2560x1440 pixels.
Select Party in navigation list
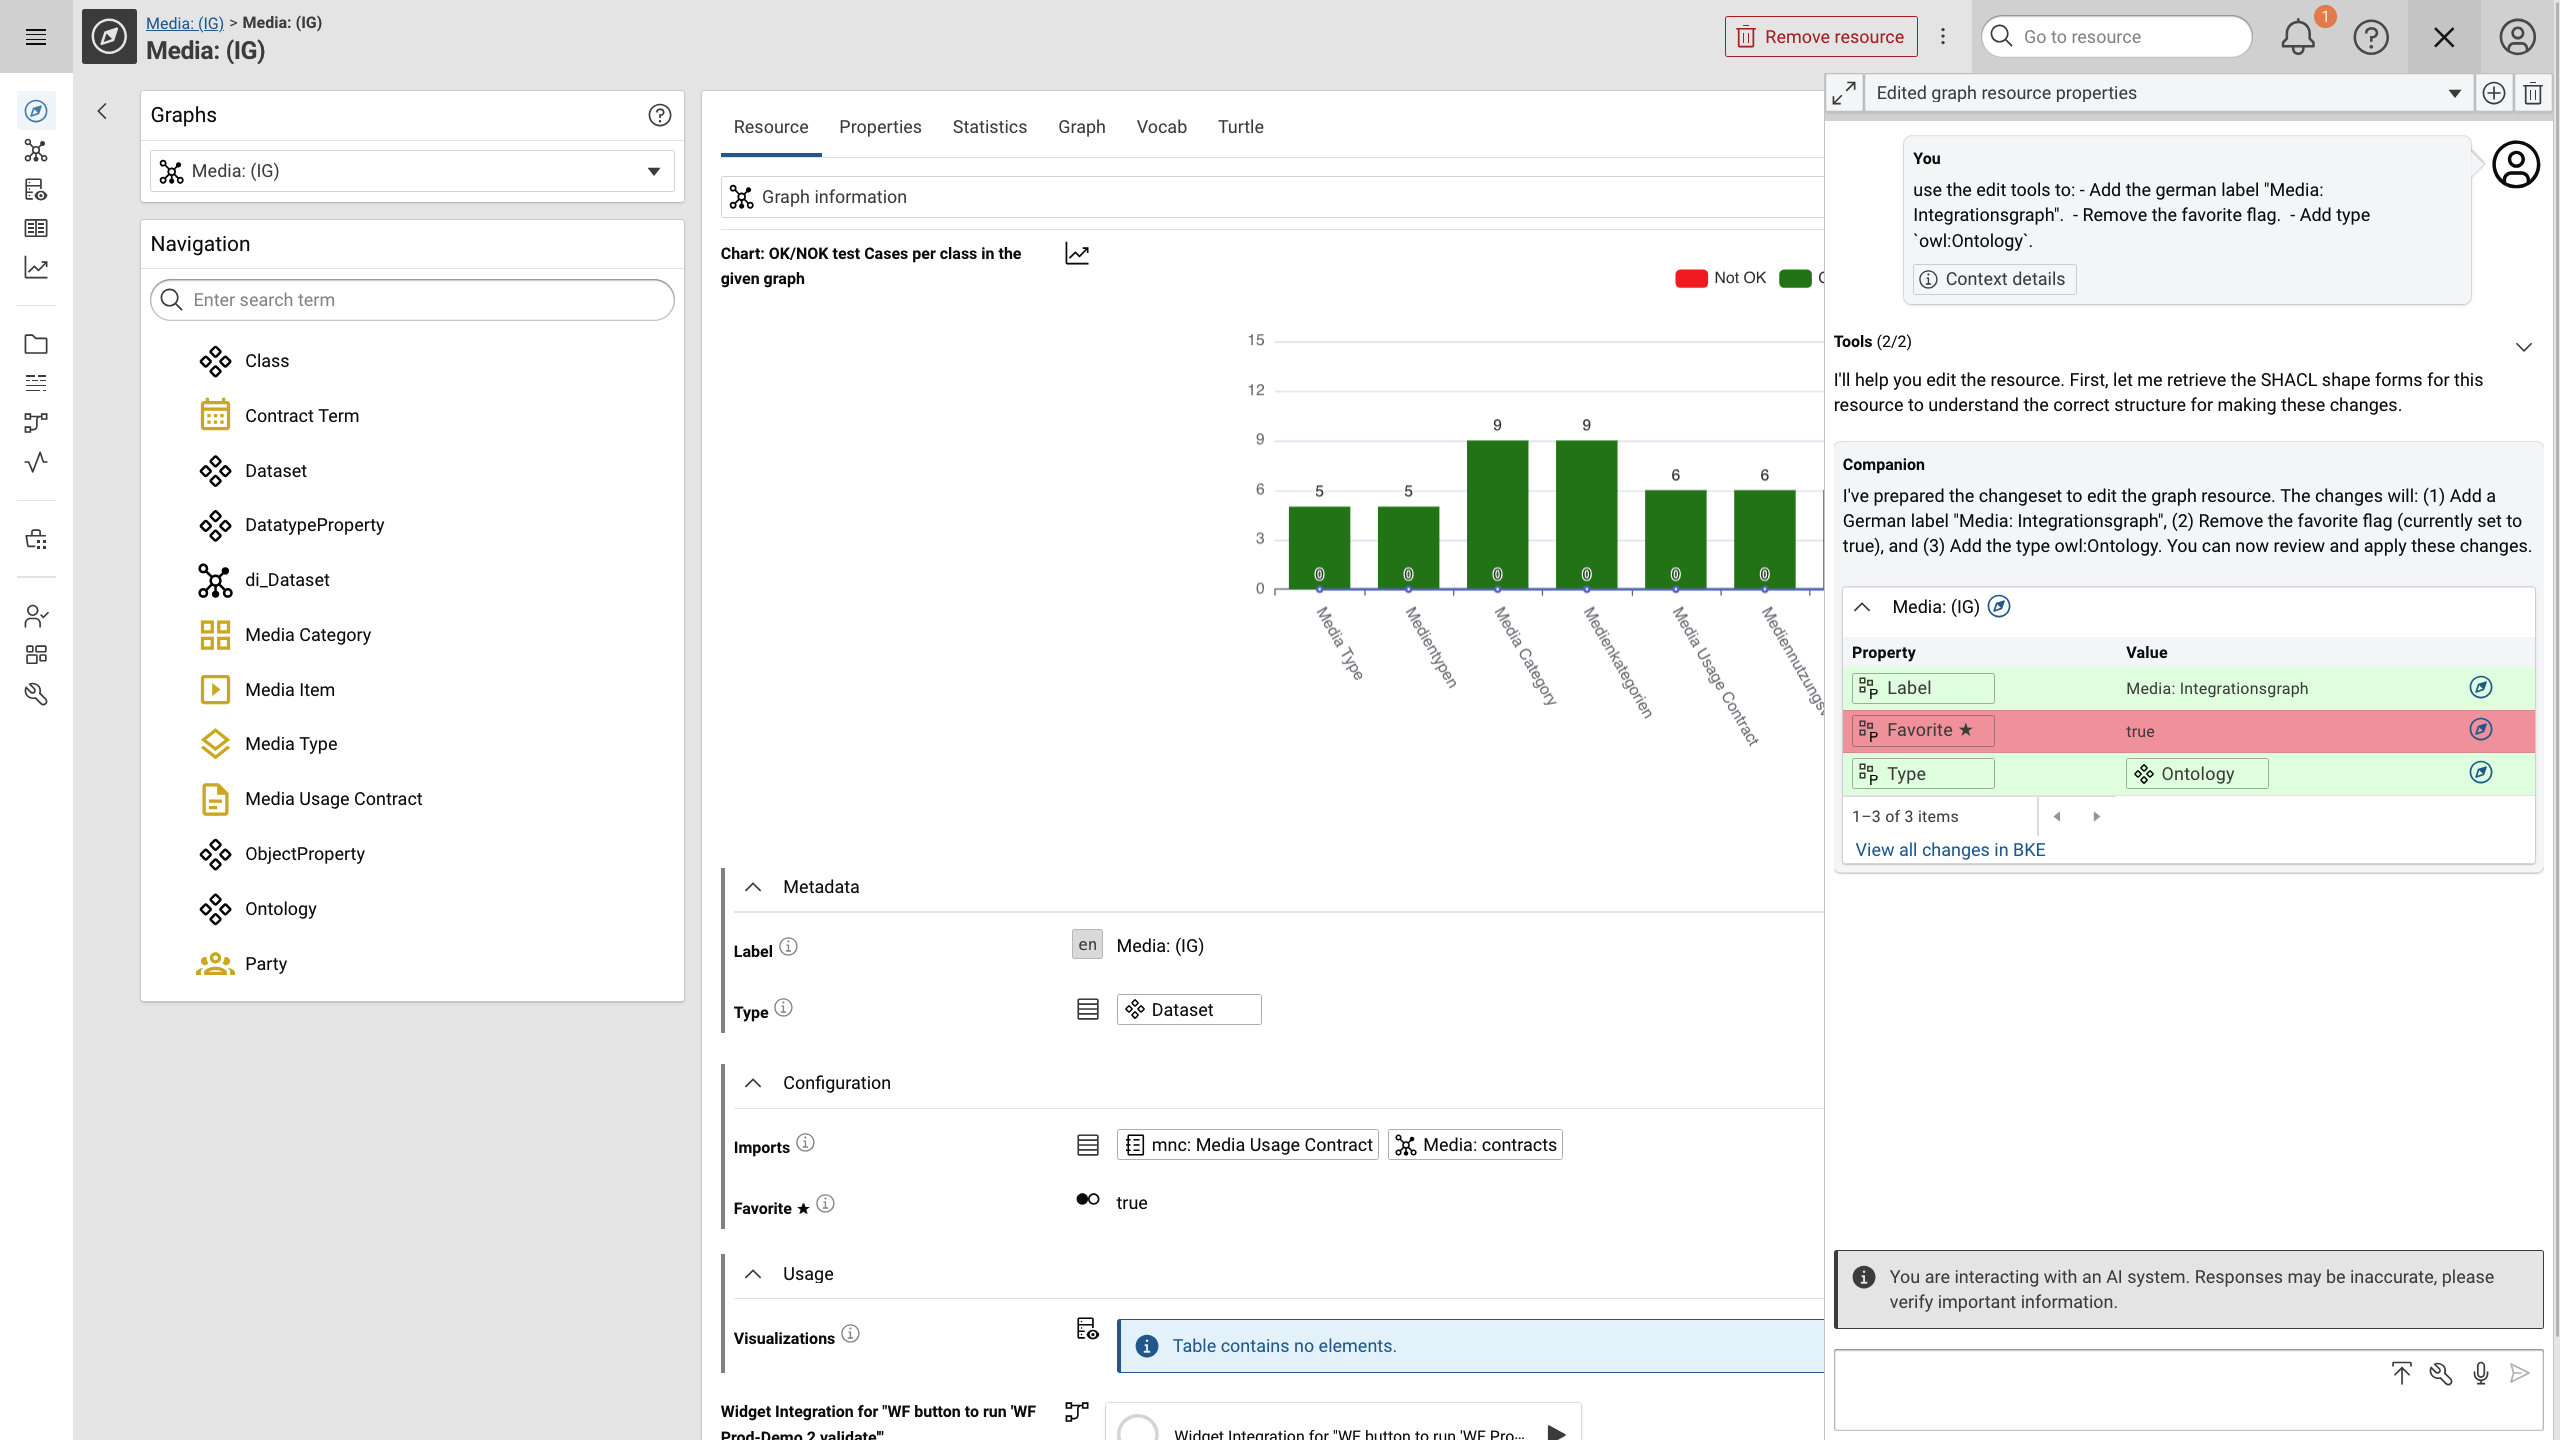pos(266,964)
